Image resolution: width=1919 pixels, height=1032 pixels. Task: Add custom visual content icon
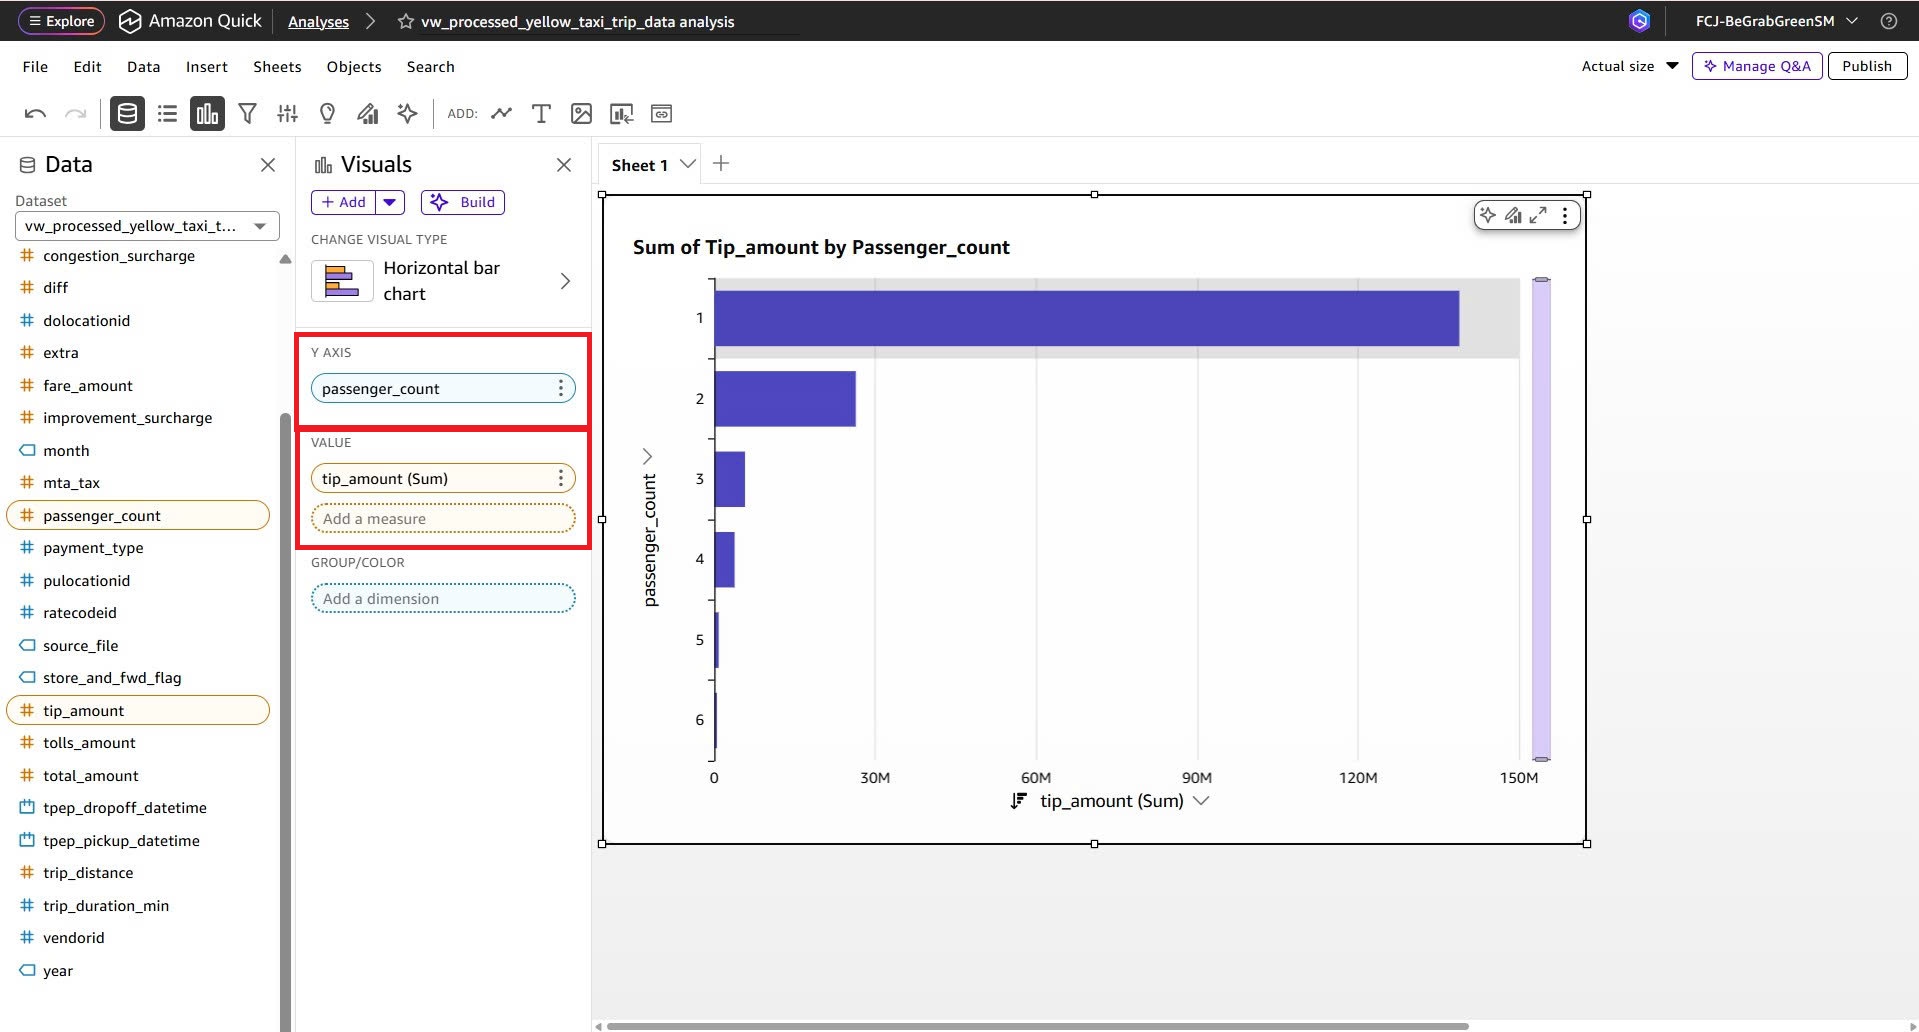(622, 114)
